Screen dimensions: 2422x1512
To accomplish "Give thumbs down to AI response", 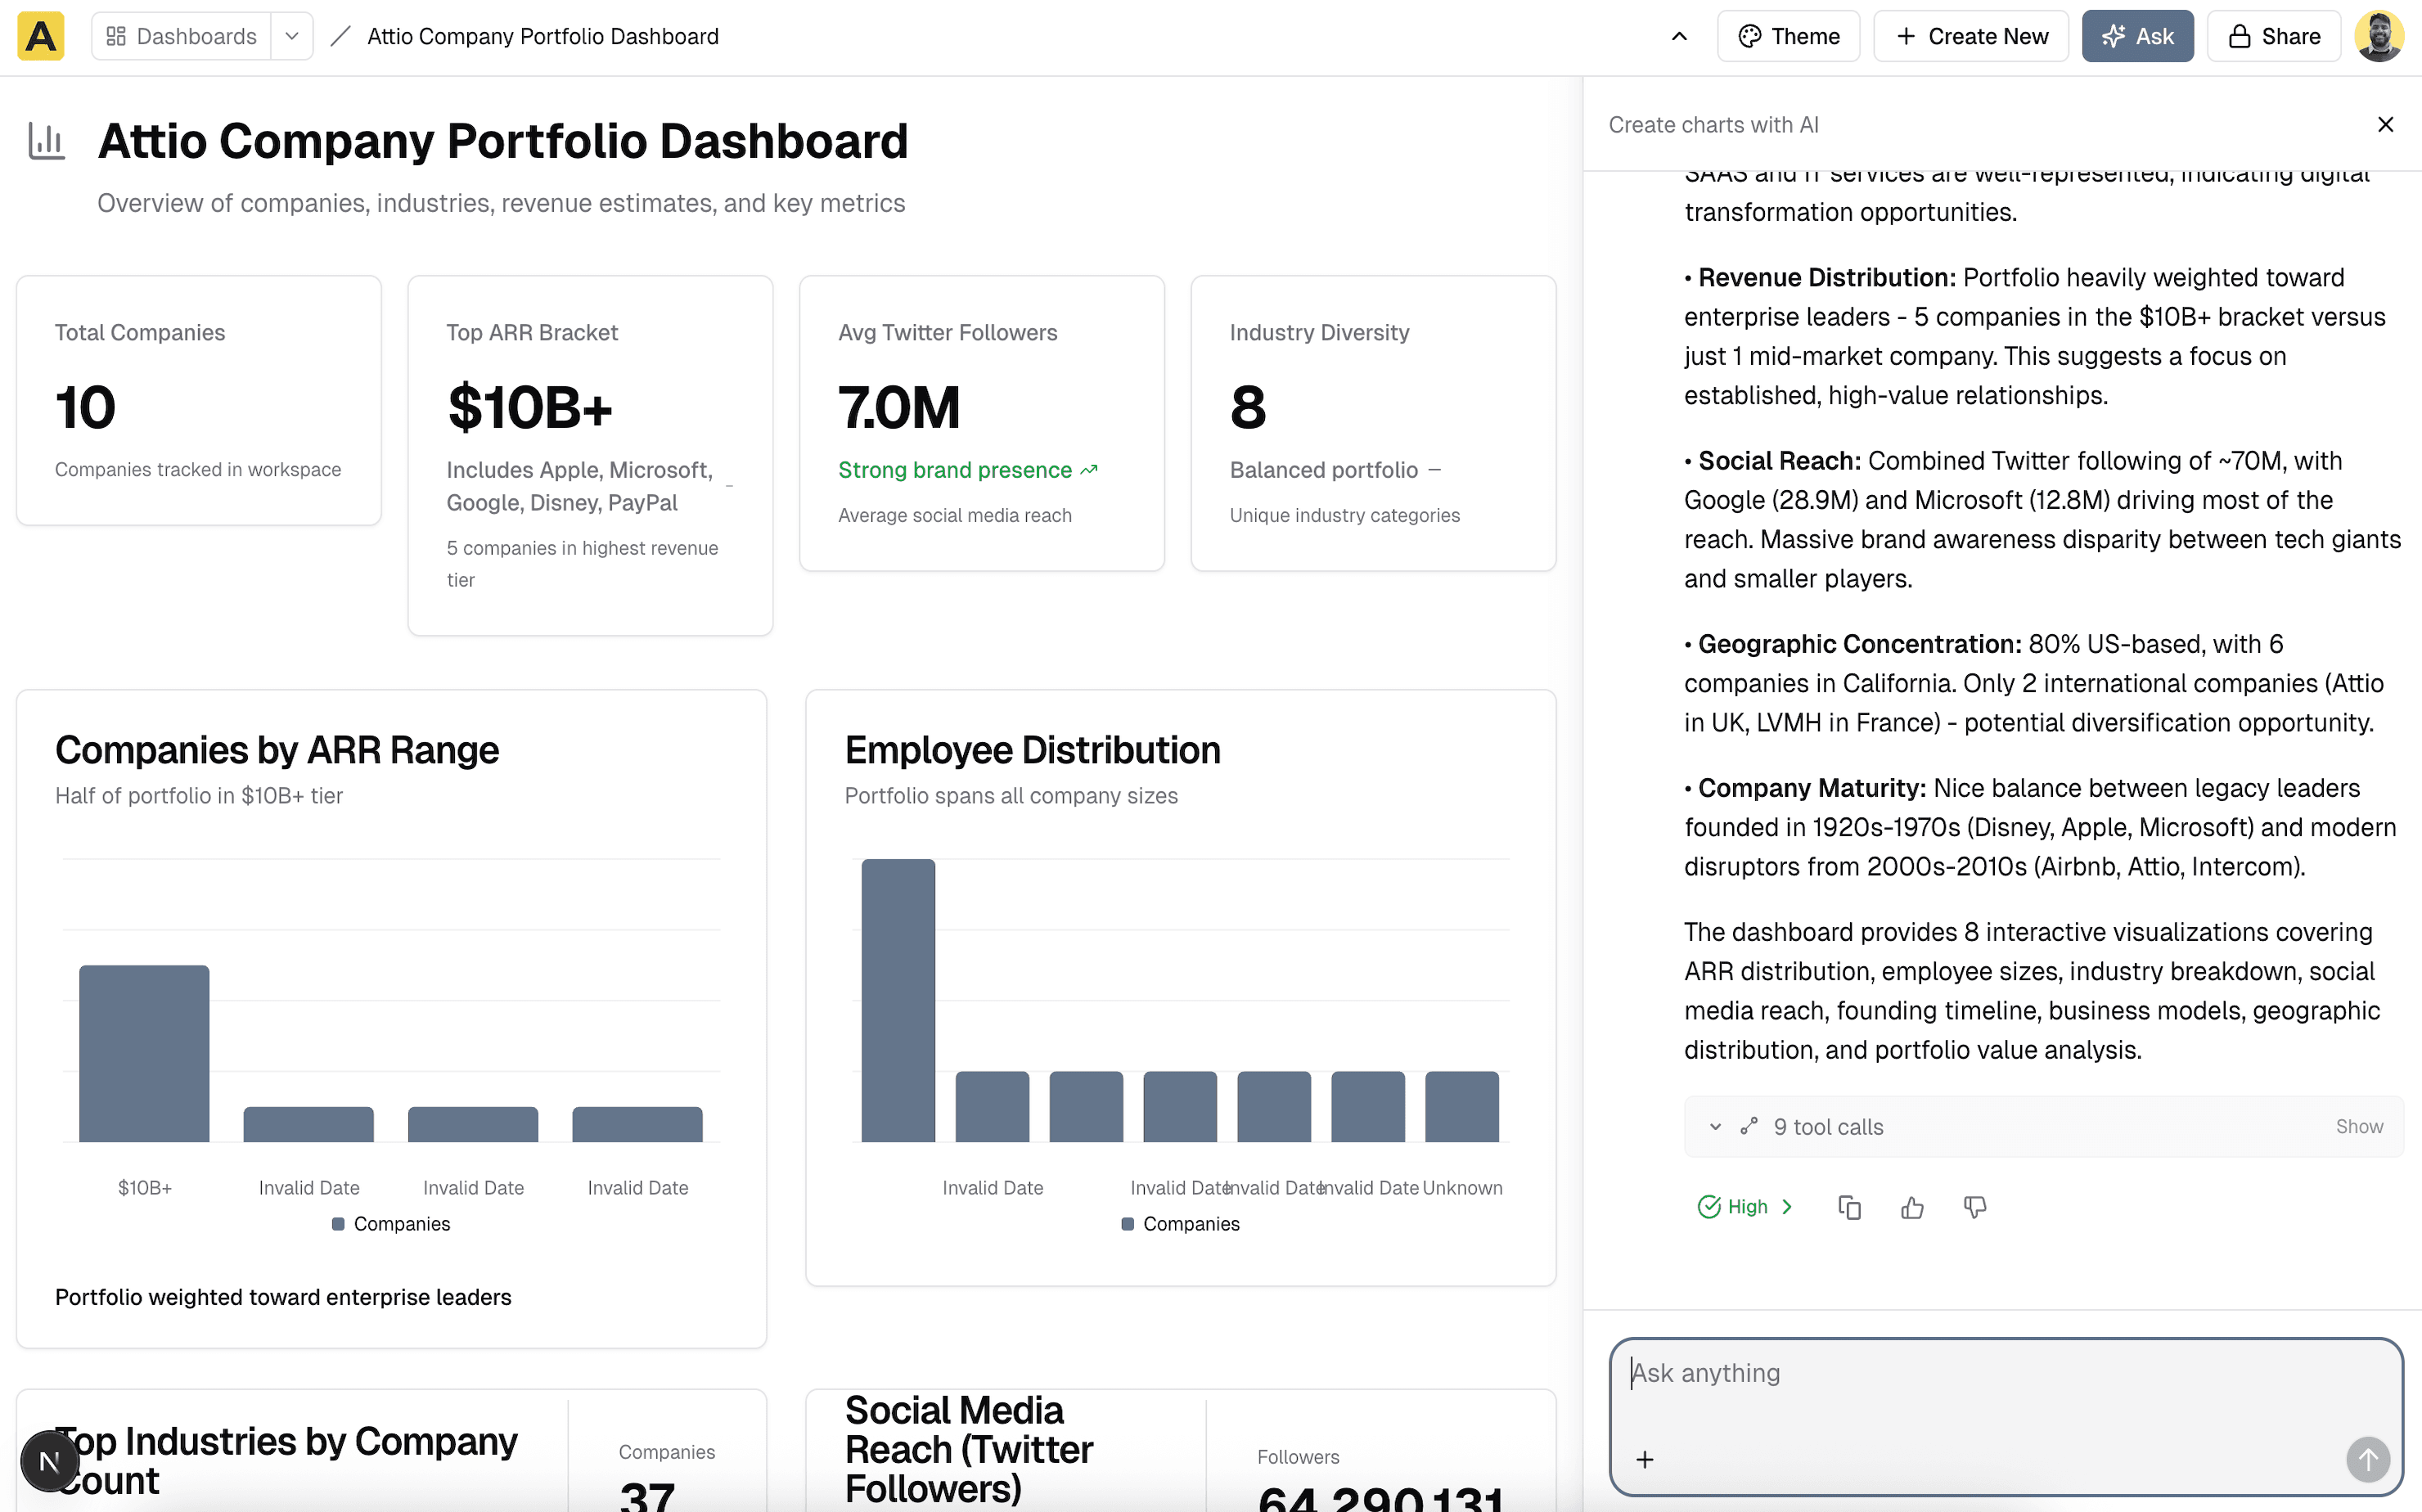I will [x=1974, y=1207].
